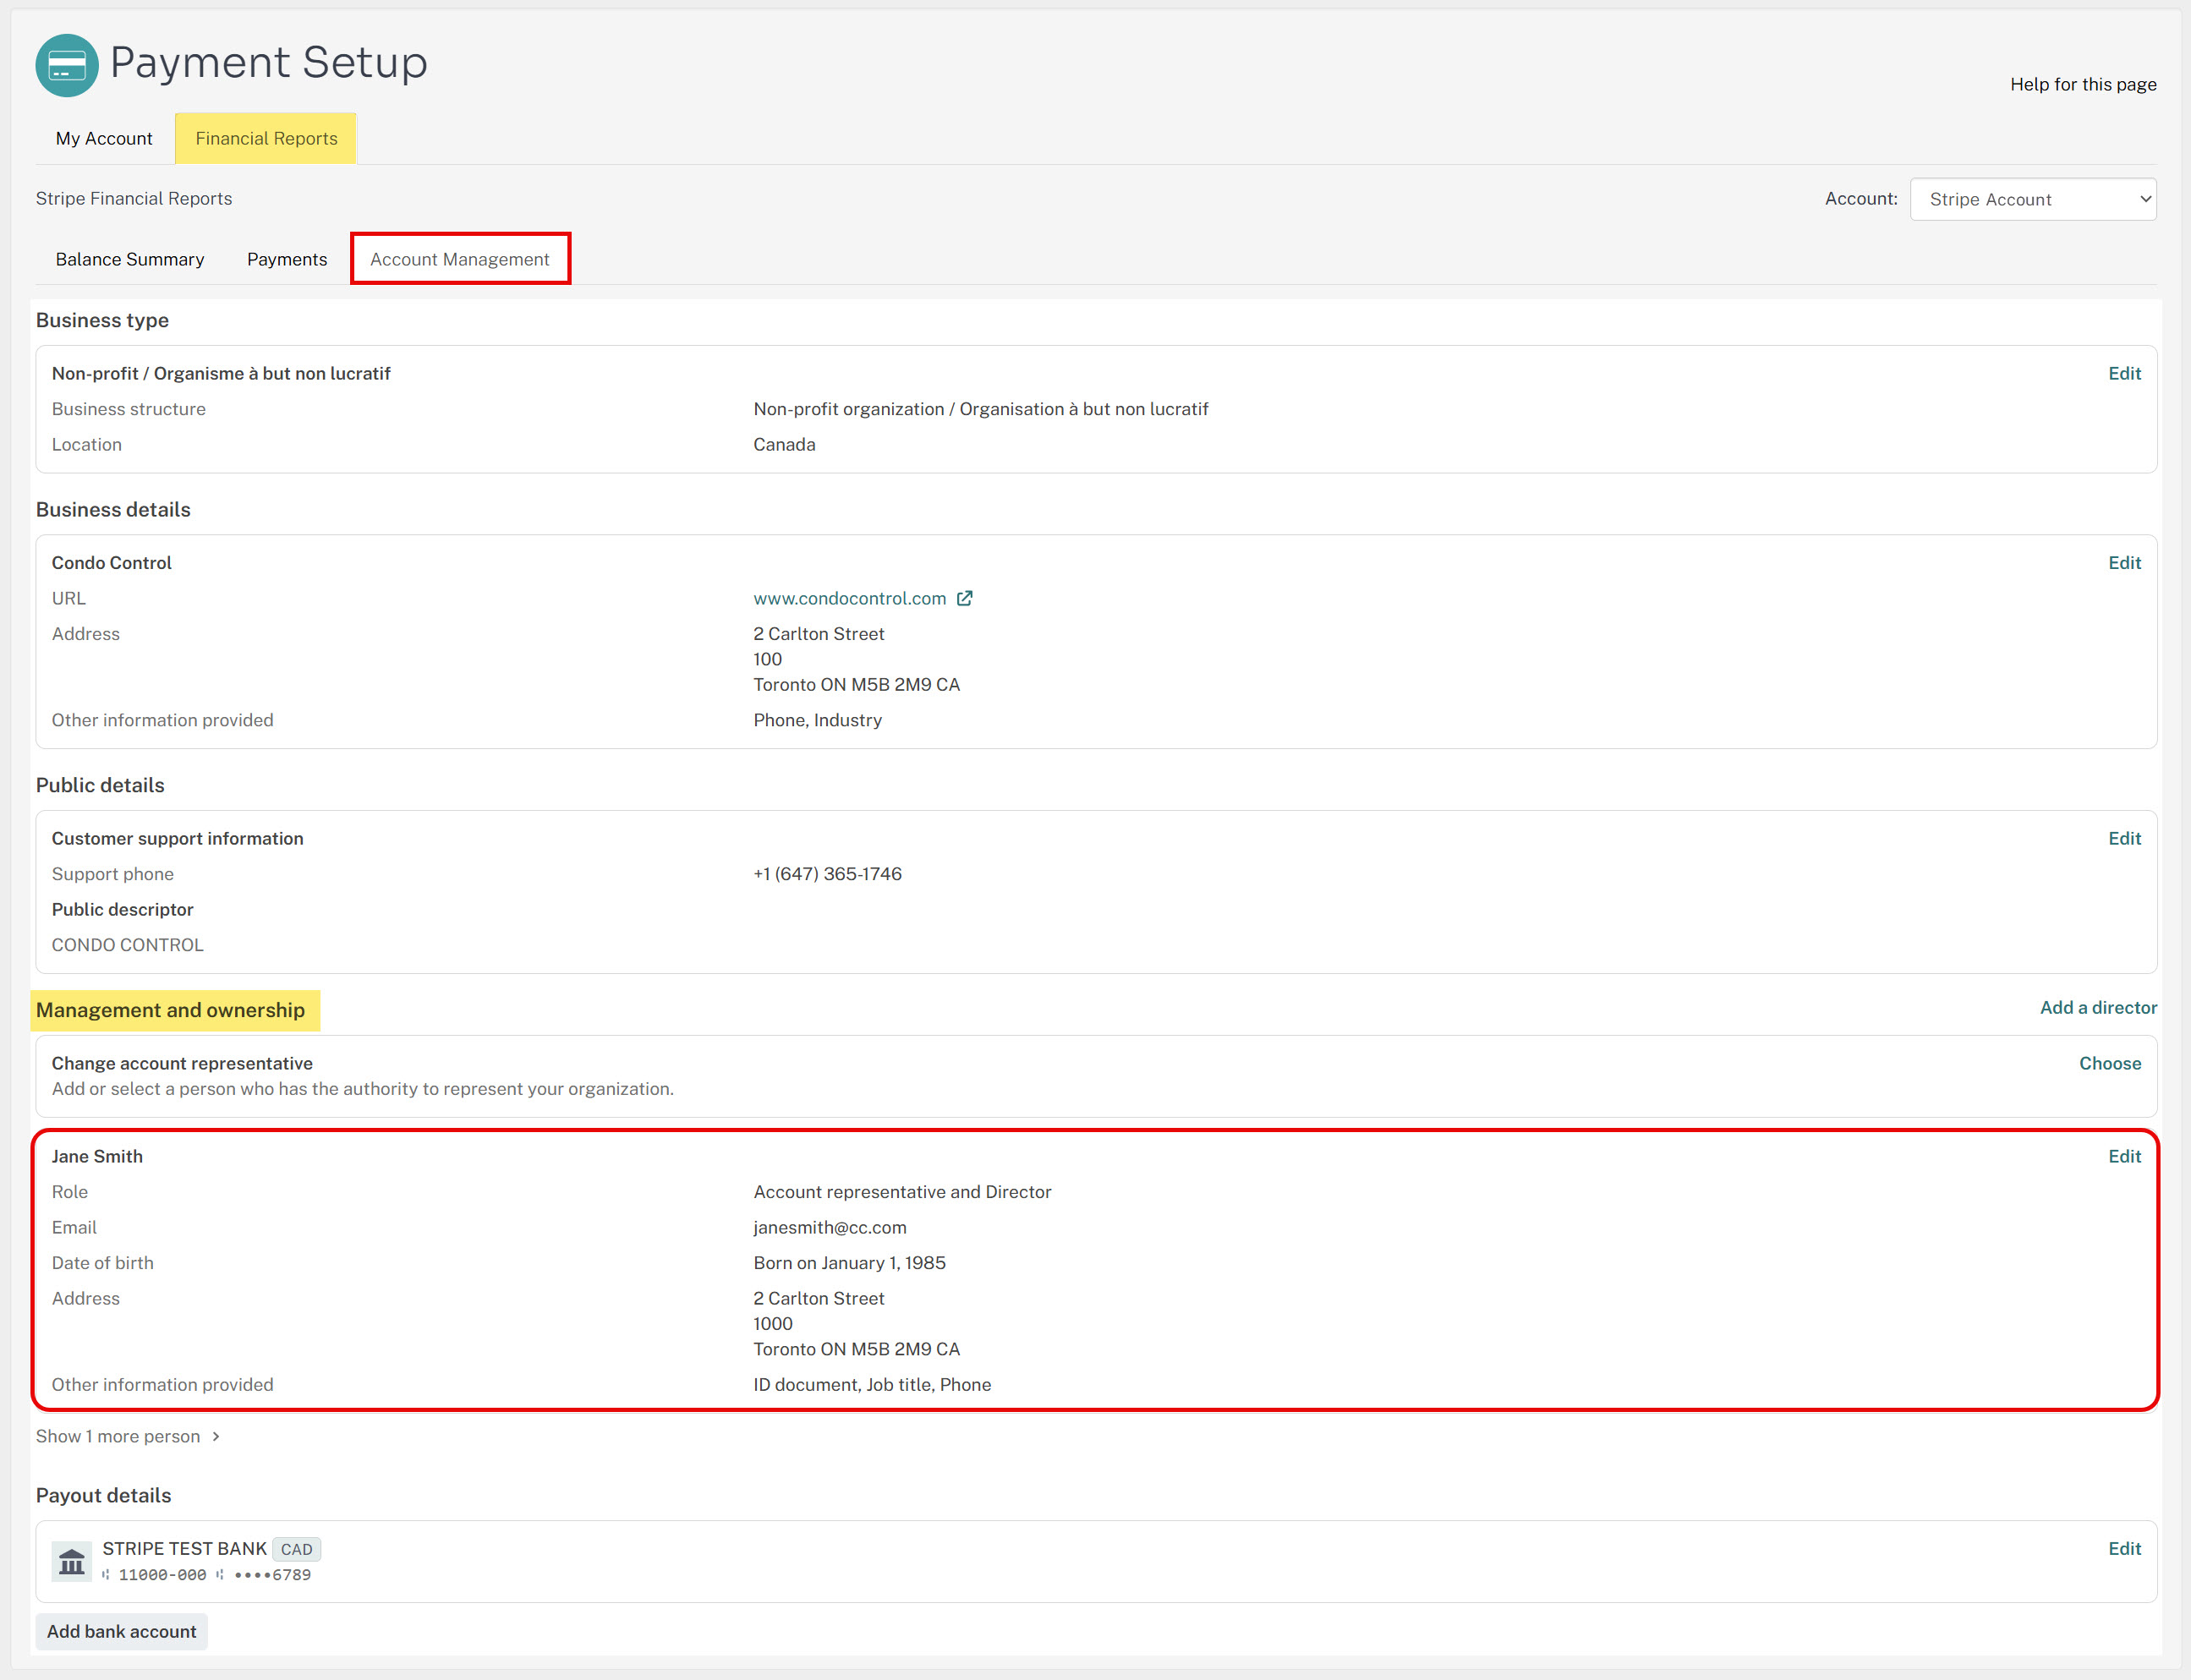Click the Public details heading
Image resolution: width=2191 pixels, height=1680 pixels.
pyautogui.click(x=100, y=785)
